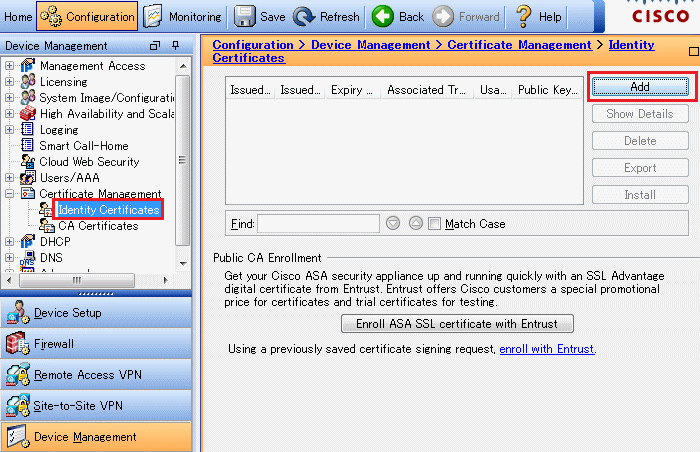Click the System Image/Configuration tree icon
700x452 pixels.
click(x=28, y=97)
